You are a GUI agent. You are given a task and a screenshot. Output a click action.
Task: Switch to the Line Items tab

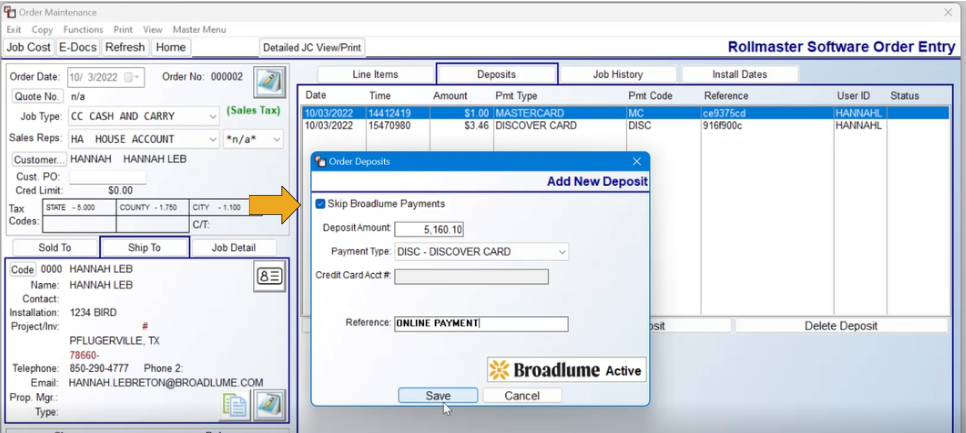coord(375,75)
